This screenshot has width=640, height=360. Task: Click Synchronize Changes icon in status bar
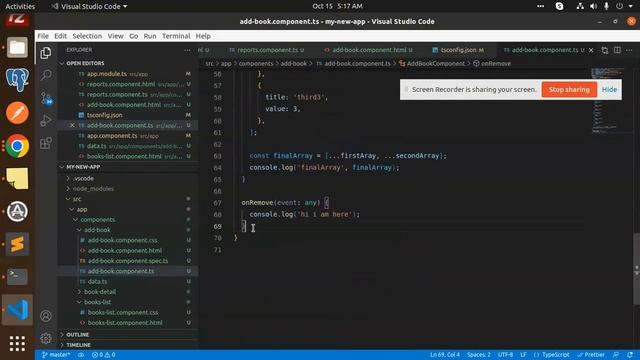tap(81, 355)
